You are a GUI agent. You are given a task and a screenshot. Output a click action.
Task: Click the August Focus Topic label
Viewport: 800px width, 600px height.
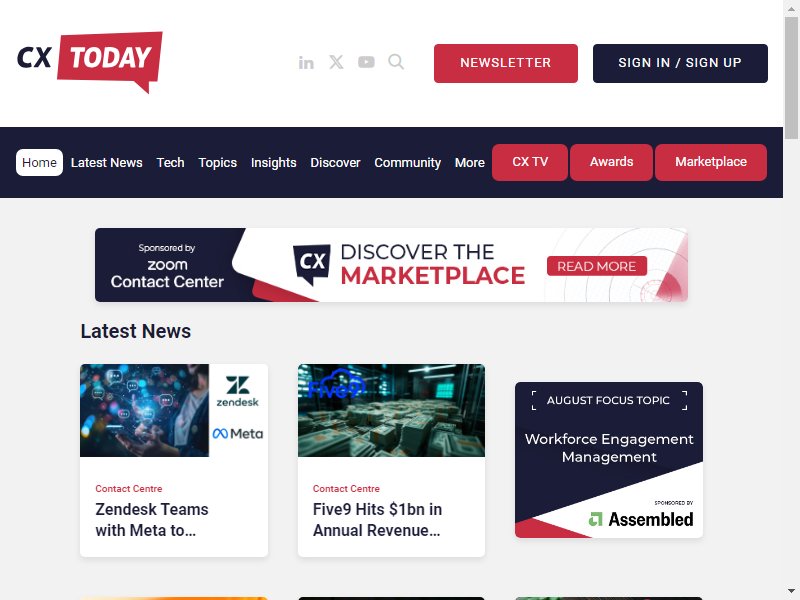tap(608, 401)
